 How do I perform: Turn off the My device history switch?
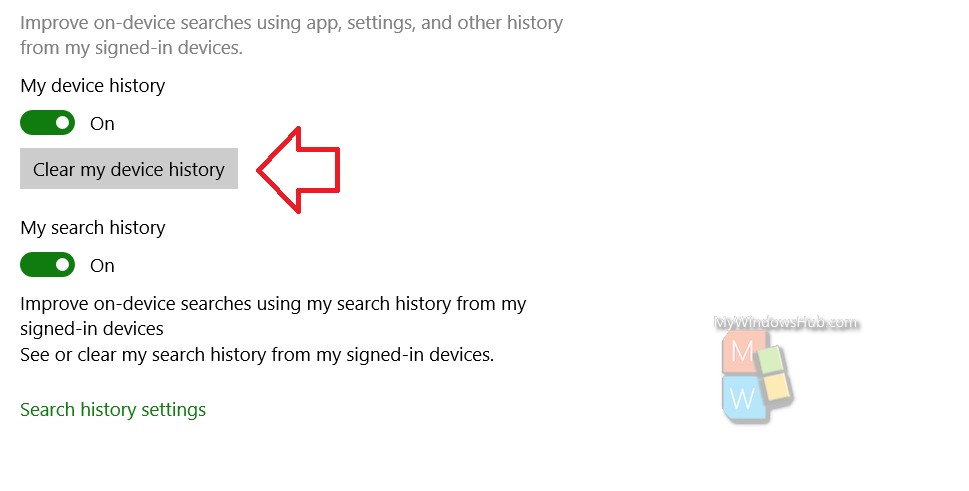pos(48,123)
